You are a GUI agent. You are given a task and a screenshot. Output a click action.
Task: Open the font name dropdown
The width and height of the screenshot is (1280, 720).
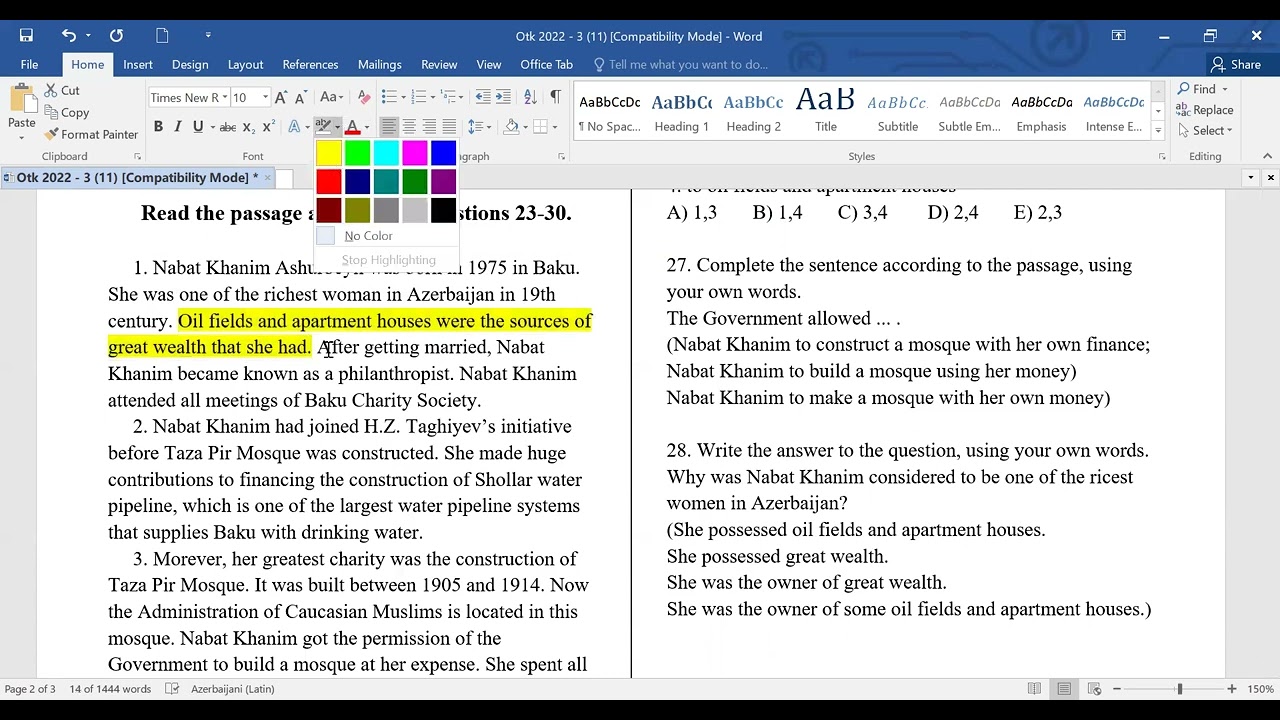pos(224,97)
